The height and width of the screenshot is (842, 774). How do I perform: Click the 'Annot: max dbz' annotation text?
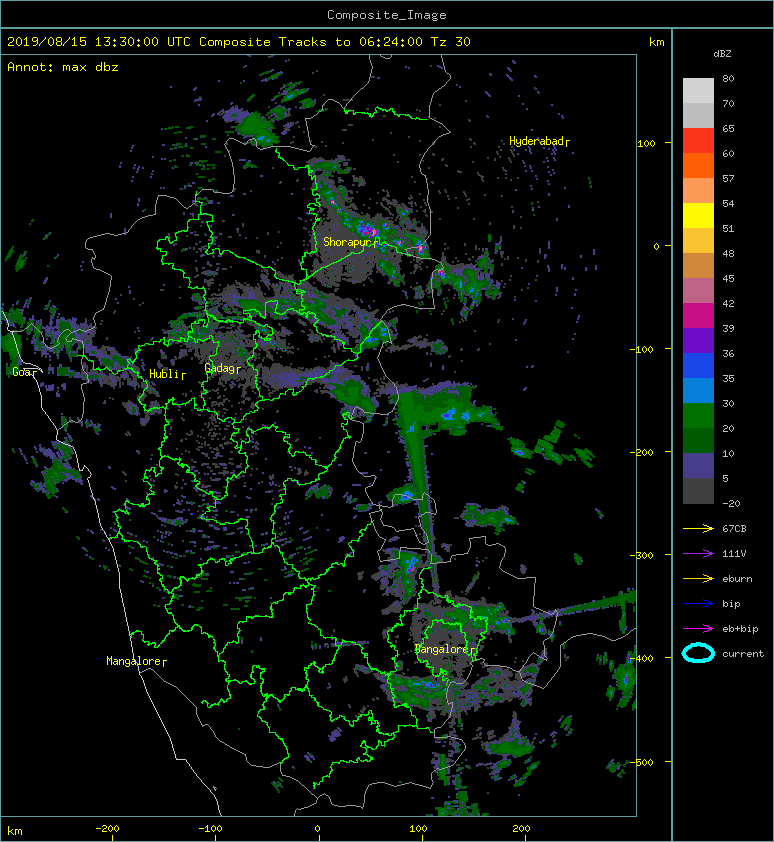[x=62, y=67]
